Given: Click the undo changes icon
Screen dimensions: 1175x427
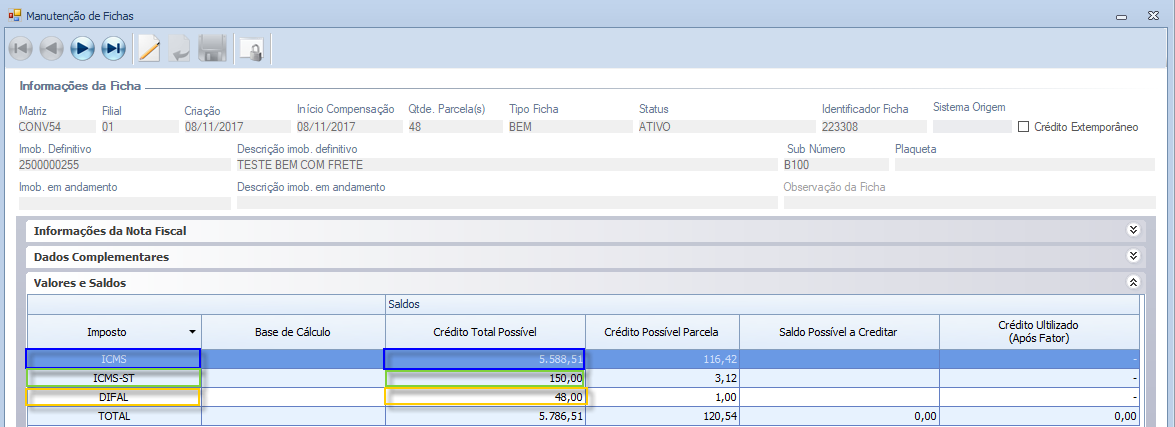Looking at the screenshot, I should click(x=180, y=48).
